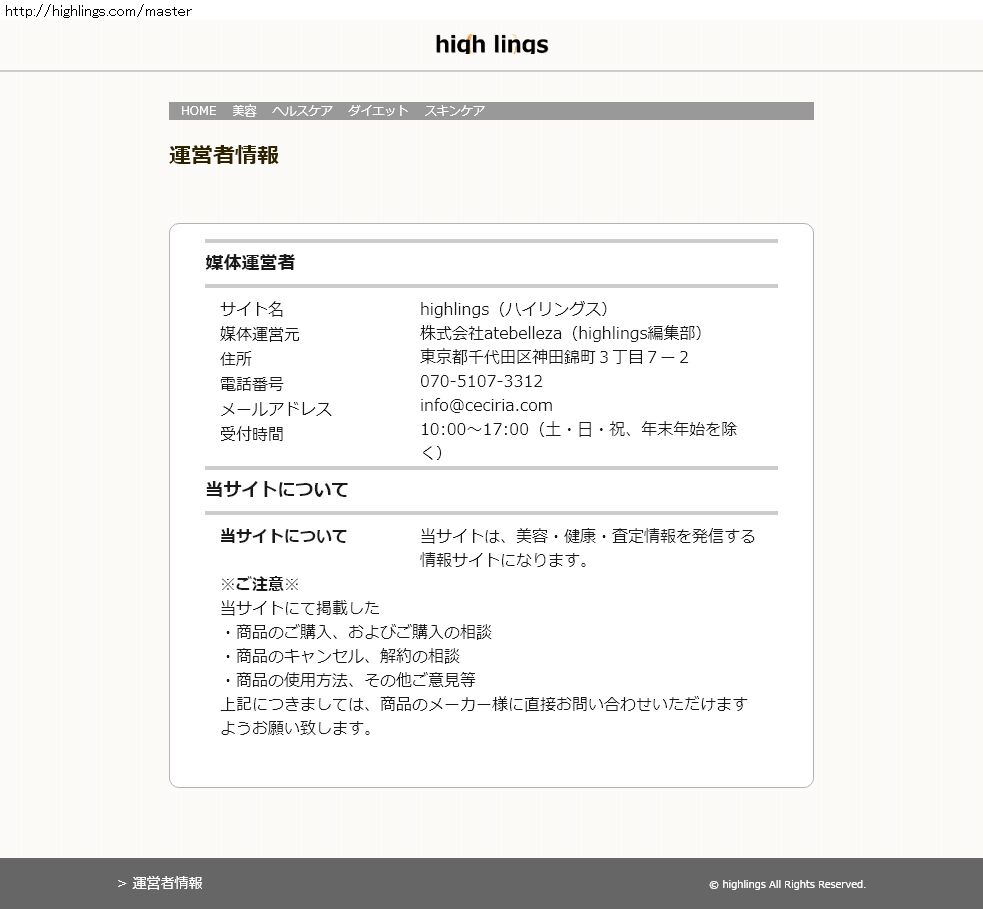
Task: Select the line starting 上記につきましては
Action: pyautogui.click(x=484, y=704)
